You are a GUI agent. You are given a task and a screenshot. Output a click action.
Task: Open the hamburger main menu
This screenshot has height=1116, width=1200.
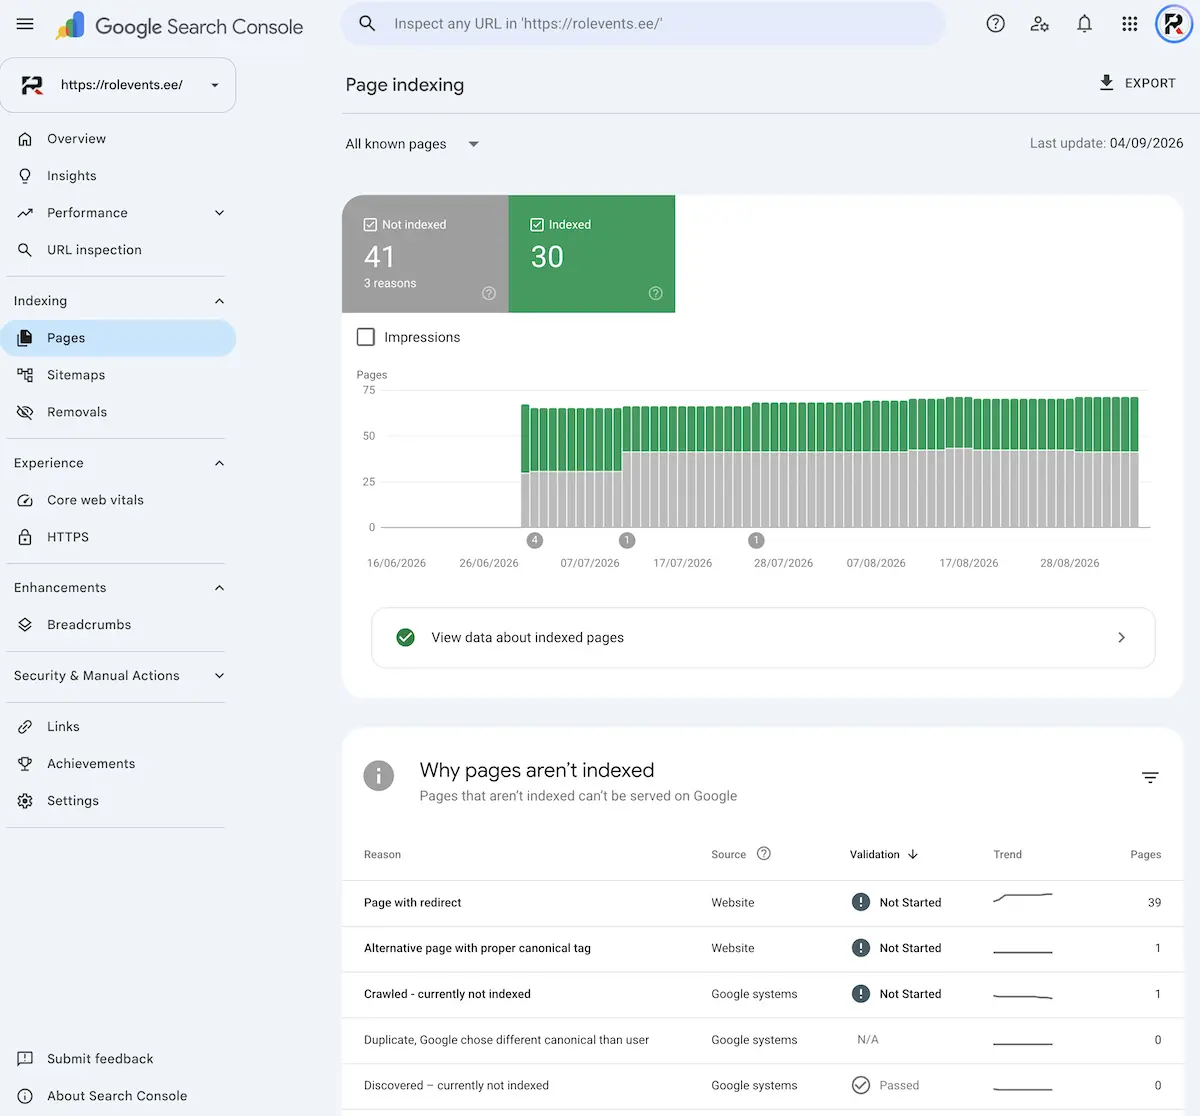(25, 24)
